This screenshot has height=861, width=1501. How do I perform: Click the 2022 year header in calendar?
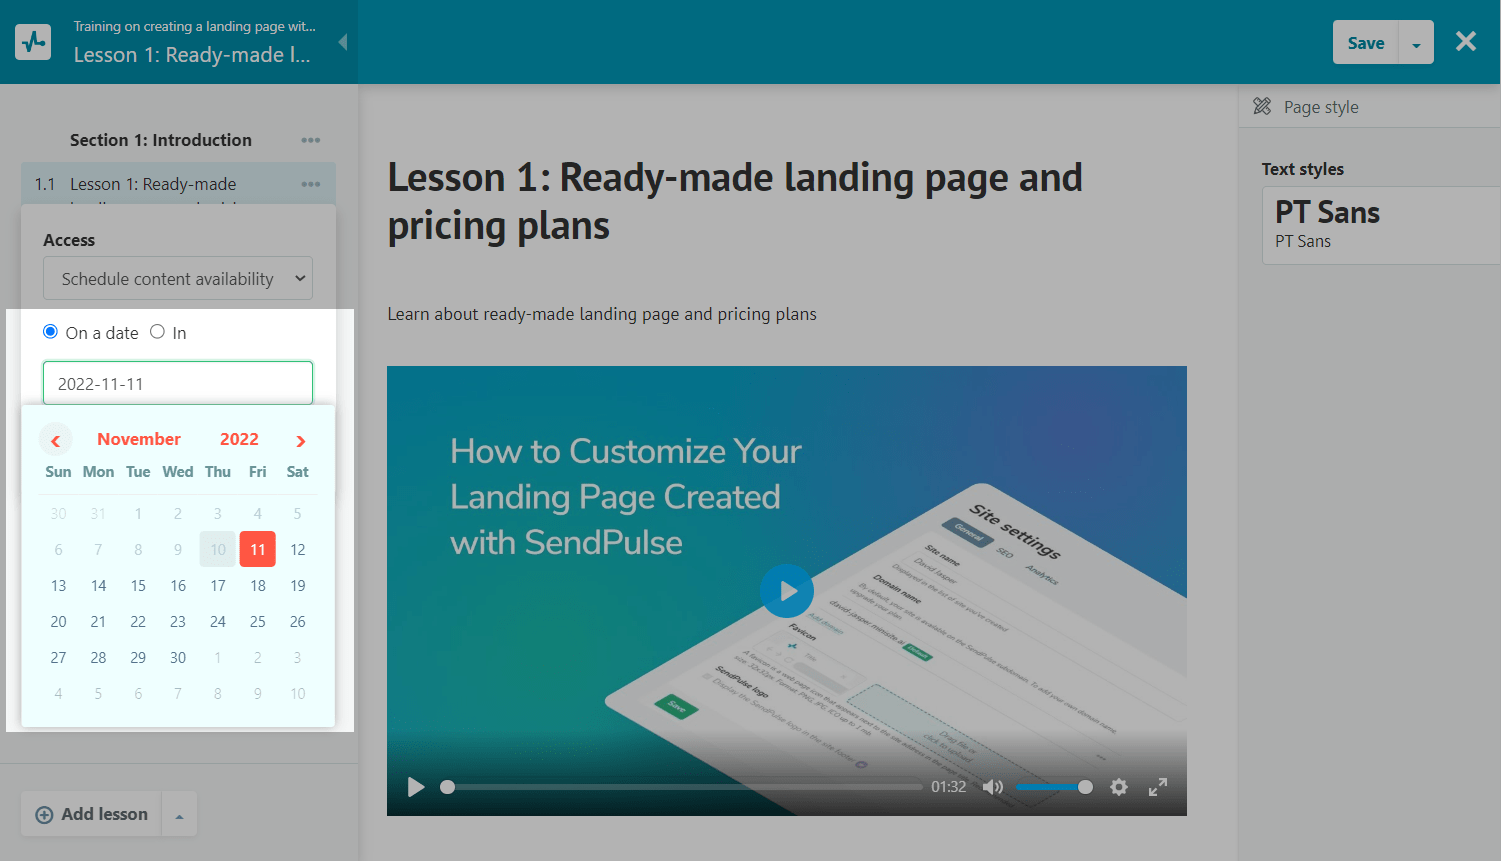[x=239, y=439]
